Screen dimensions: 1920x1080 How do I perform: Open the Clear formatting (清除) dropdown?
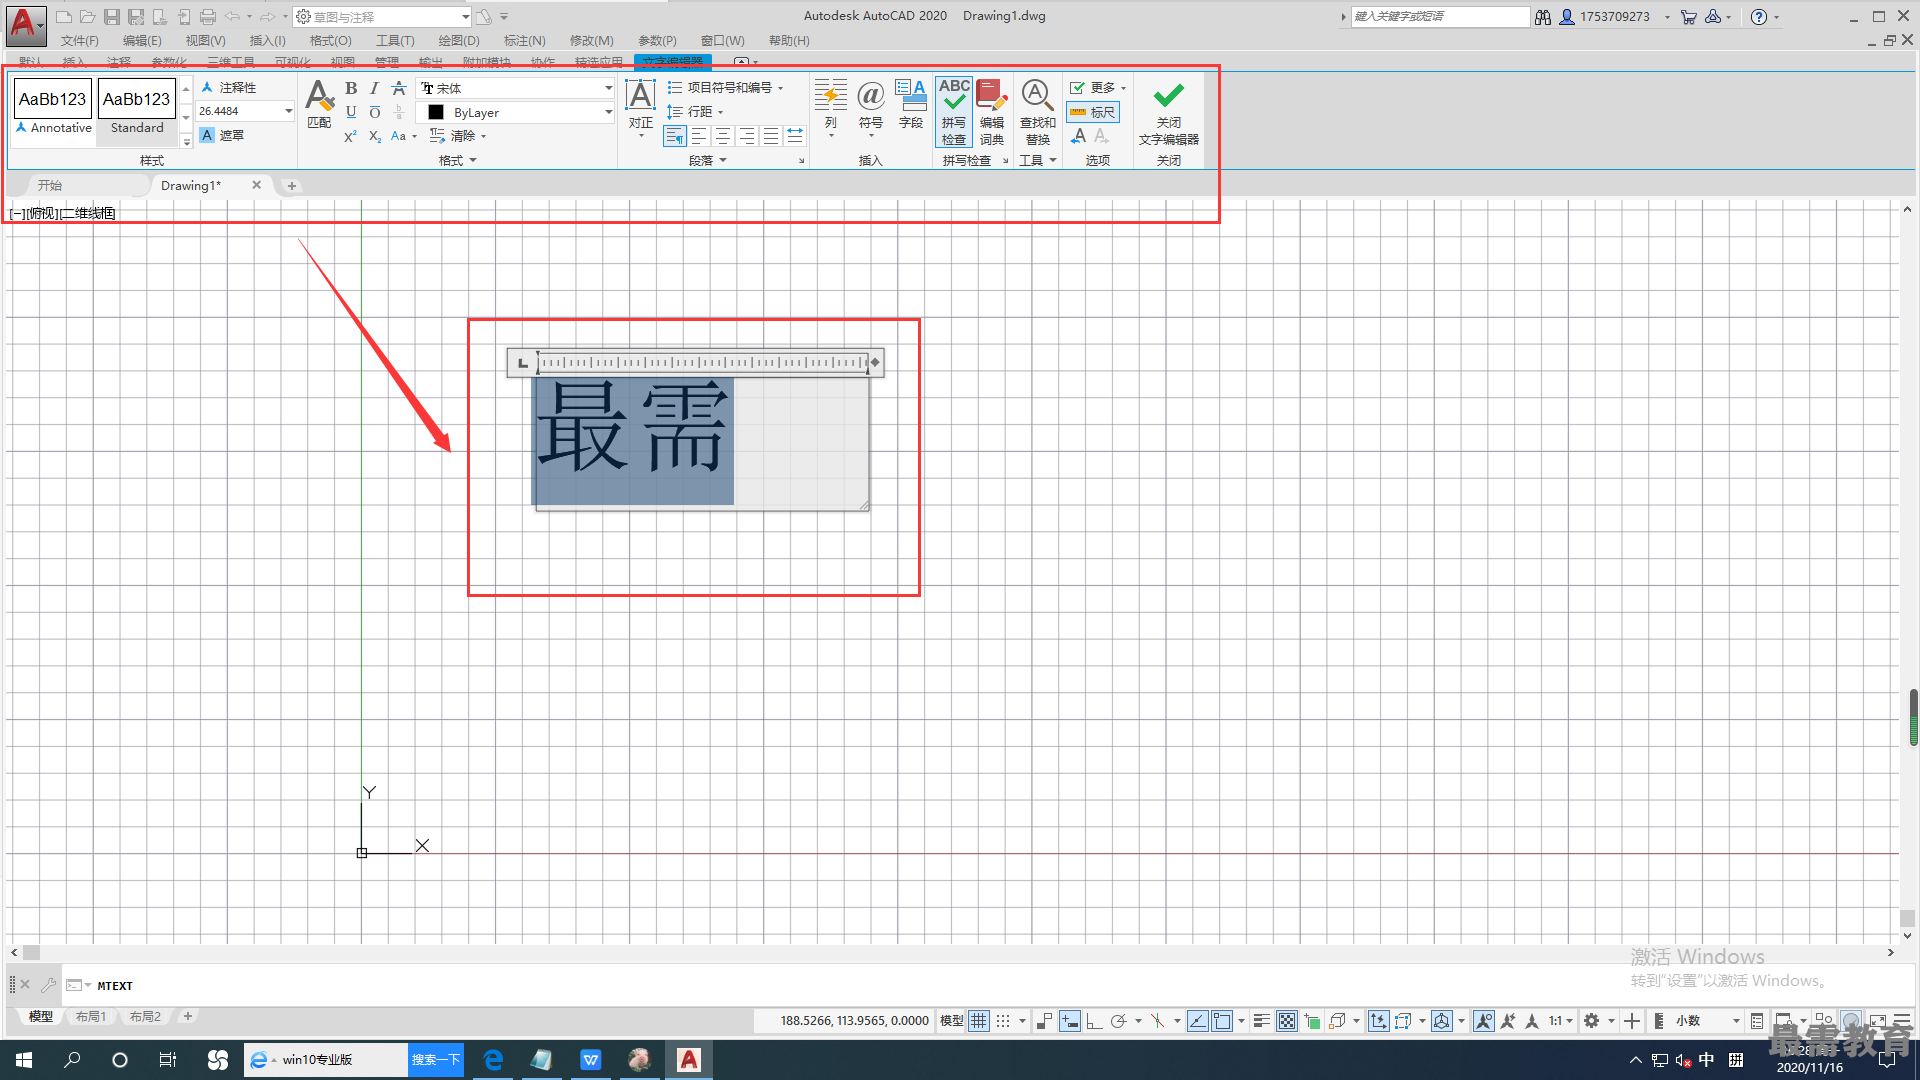(458, 136)
